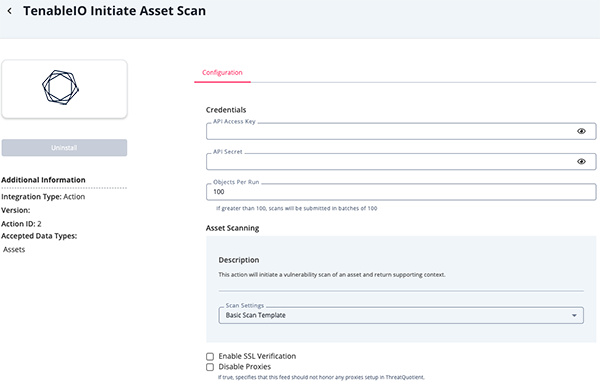Enable SSL Verification checkbox
This screenshot has width=600, height=387.
point(210,356)
